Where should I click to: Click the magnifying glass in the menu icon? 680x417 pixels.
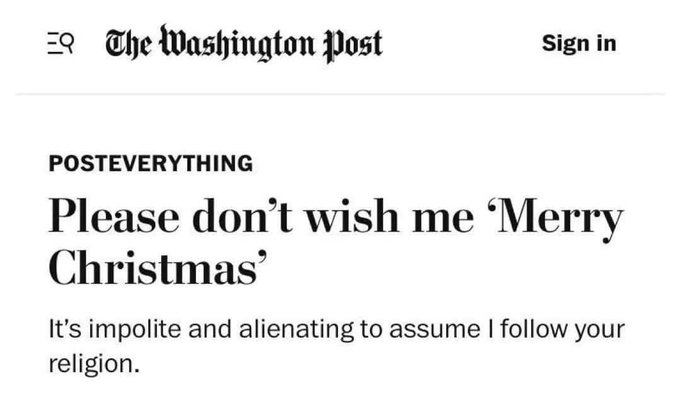point(67,42)
